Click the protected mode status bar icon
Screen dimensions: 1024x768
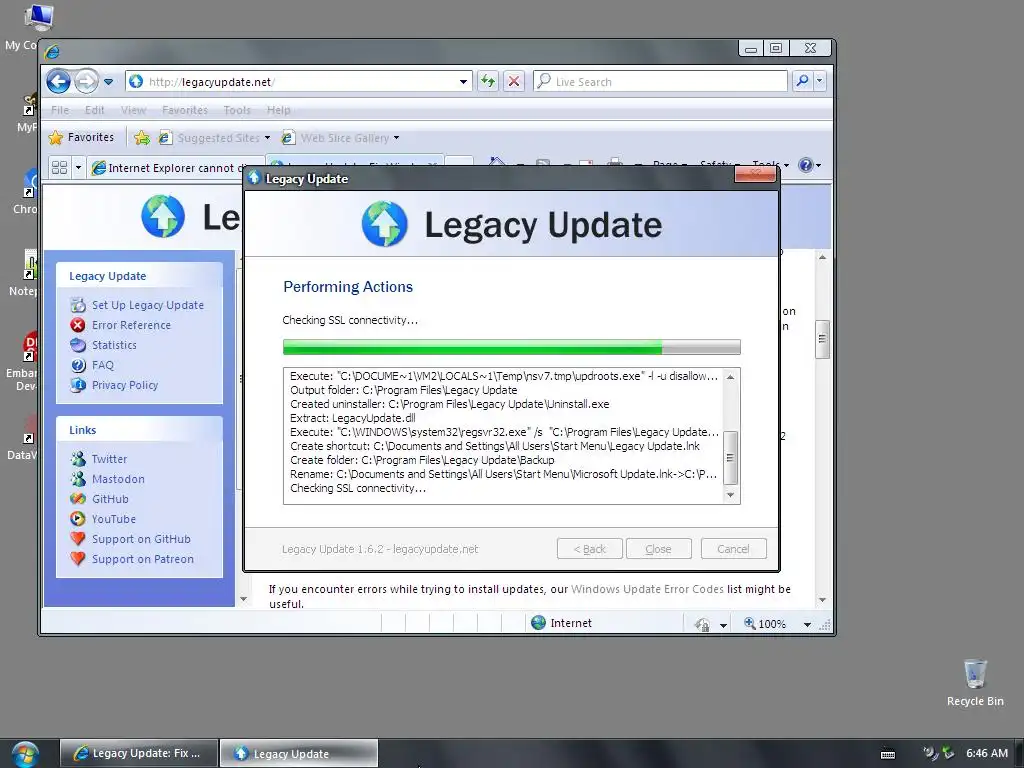703,624
